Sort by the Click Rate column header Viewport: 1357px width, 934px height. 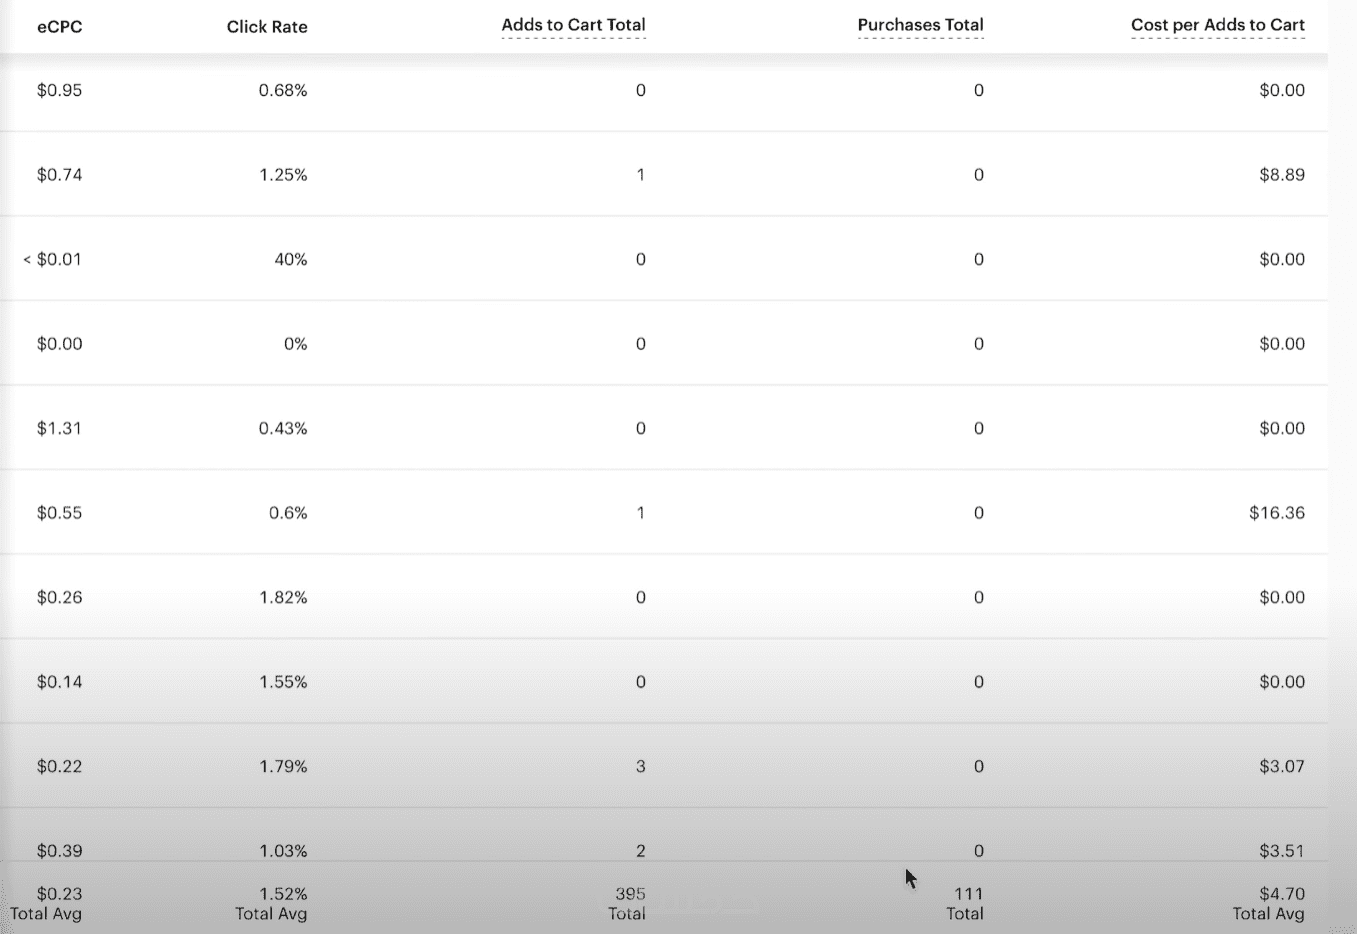point(266,27)
